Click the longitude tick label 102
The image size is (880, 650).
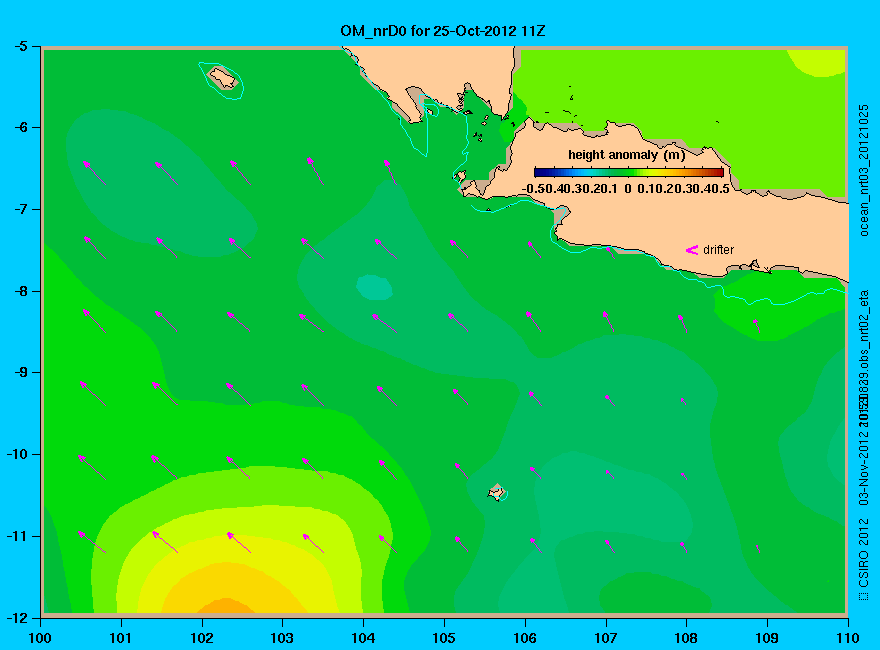point(201,638)
